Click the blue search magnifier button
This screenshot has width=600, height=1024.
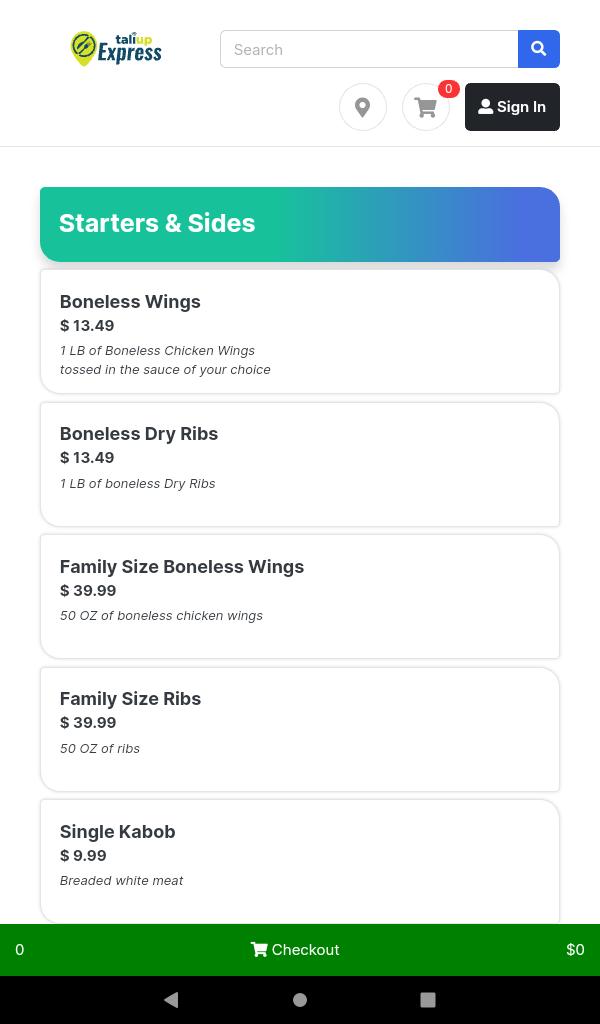pyautogui.click(x=539, y=49)
